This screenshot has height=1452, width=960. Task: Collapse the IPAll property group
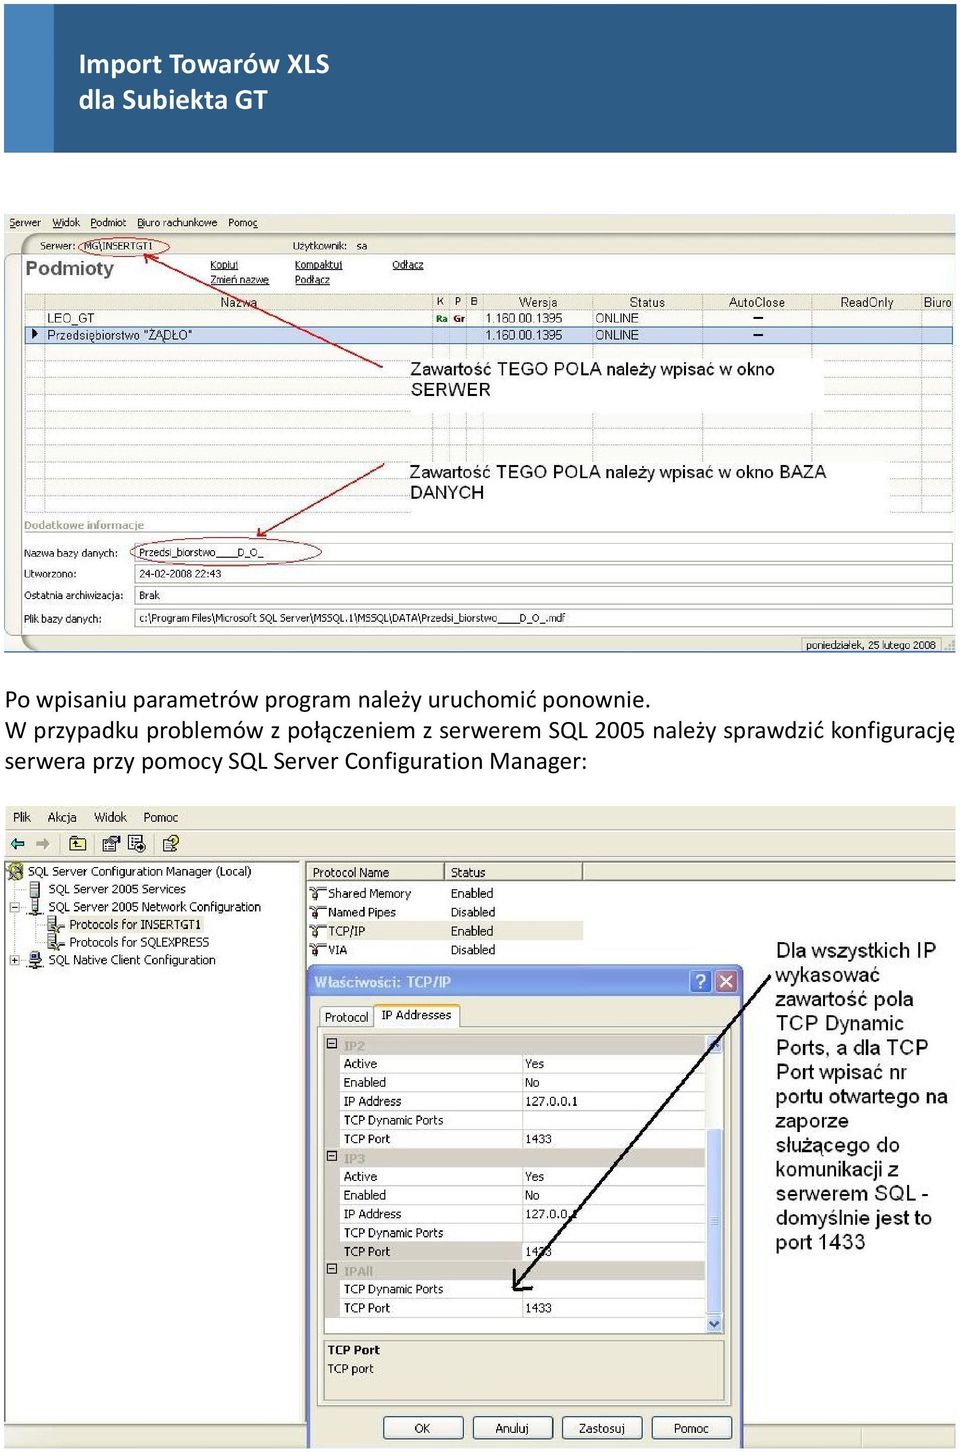pos(331,1270)
